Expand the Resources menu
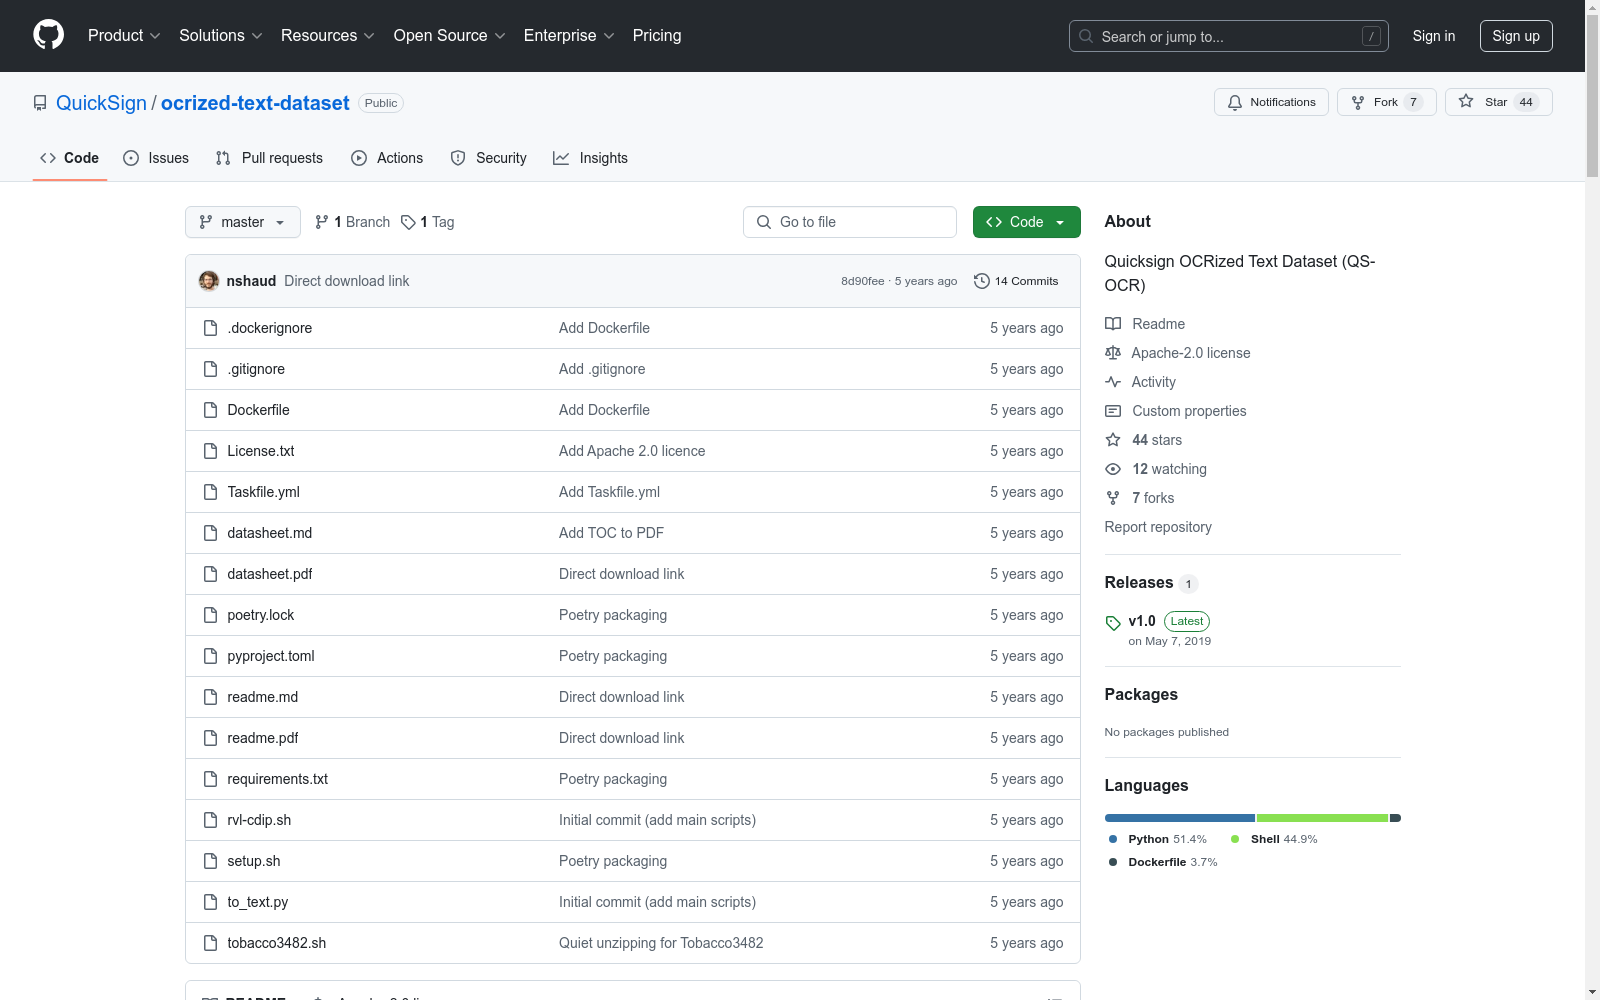The width and height of the screenshot is (1600, 1000). (x=328, y=36)
